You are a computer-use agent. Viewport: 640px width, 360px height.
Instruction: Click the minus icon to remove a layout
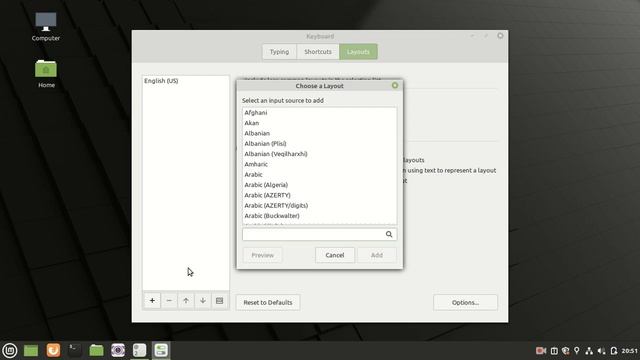pos(169,301)
